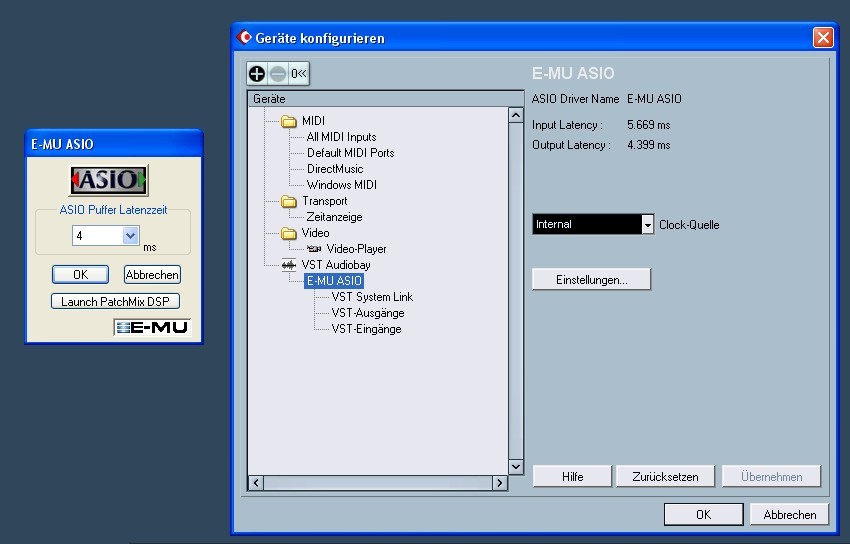Click OK in the E-MU ASIO window
Viewport: 850px width, 544px height.
(x=80, y=275)
